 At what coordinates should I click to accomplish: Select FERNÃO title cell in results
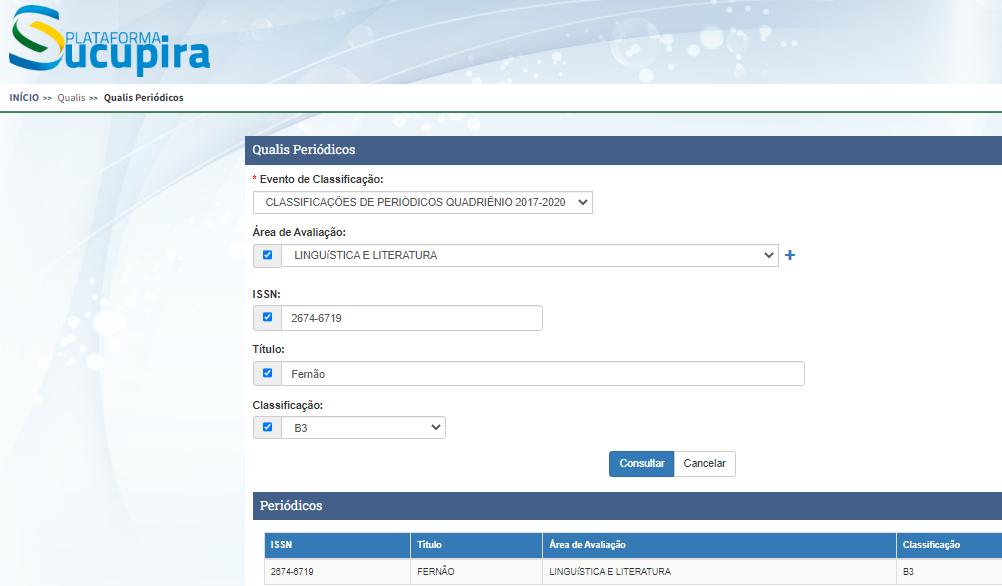click(x=477, y=572)
